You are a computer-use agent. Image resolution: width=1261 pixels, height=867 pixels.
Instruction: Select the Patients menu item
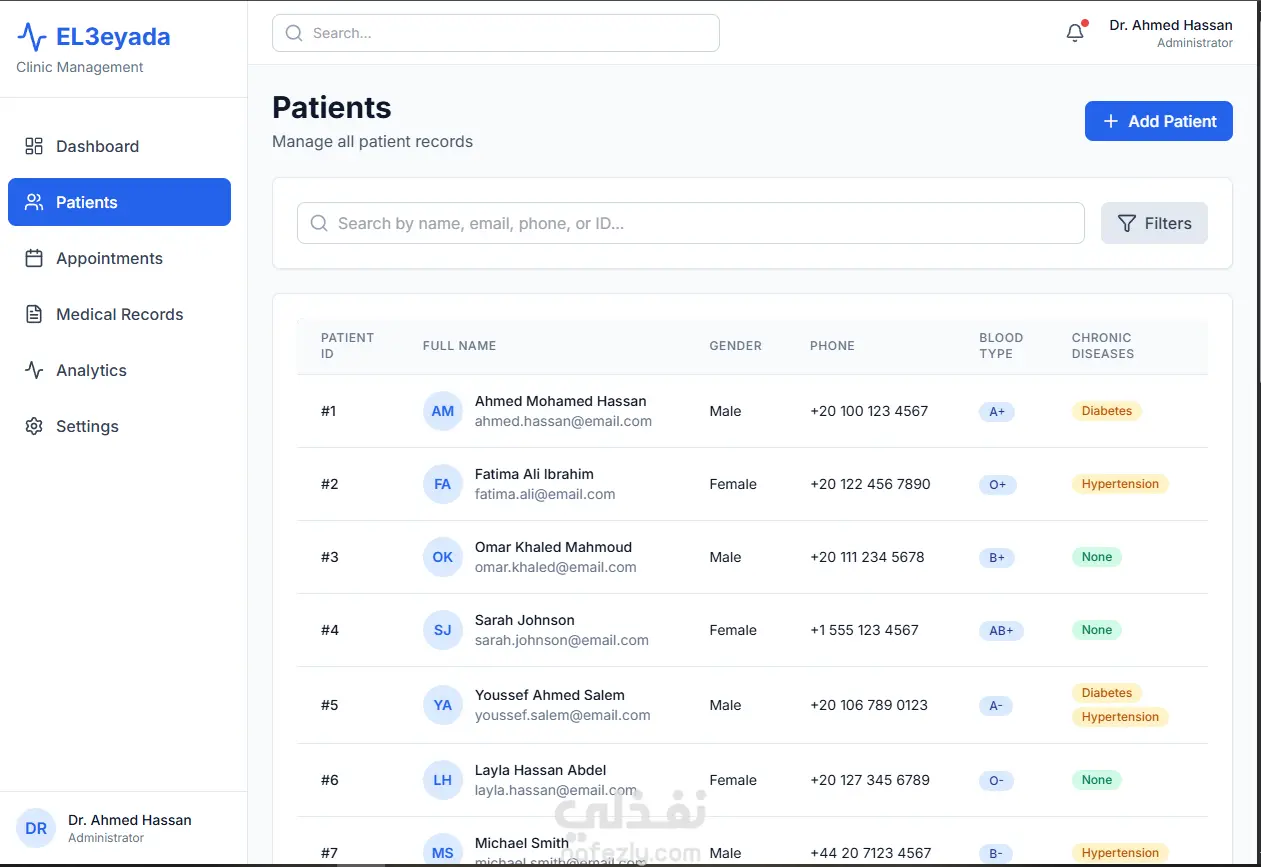click(x=119, y=202)
